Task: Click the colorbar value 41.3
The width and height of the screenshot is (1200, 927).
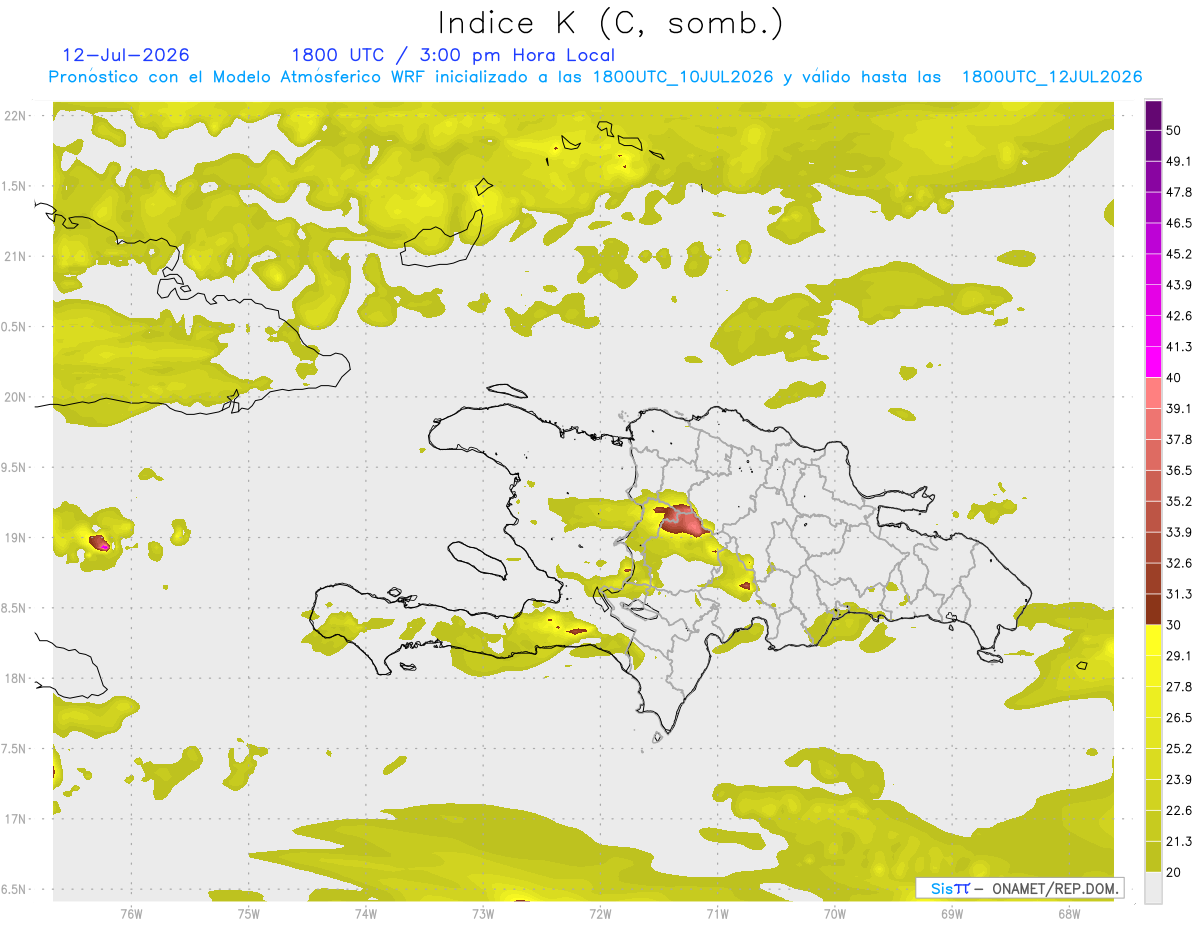Action: (1179, 347)
